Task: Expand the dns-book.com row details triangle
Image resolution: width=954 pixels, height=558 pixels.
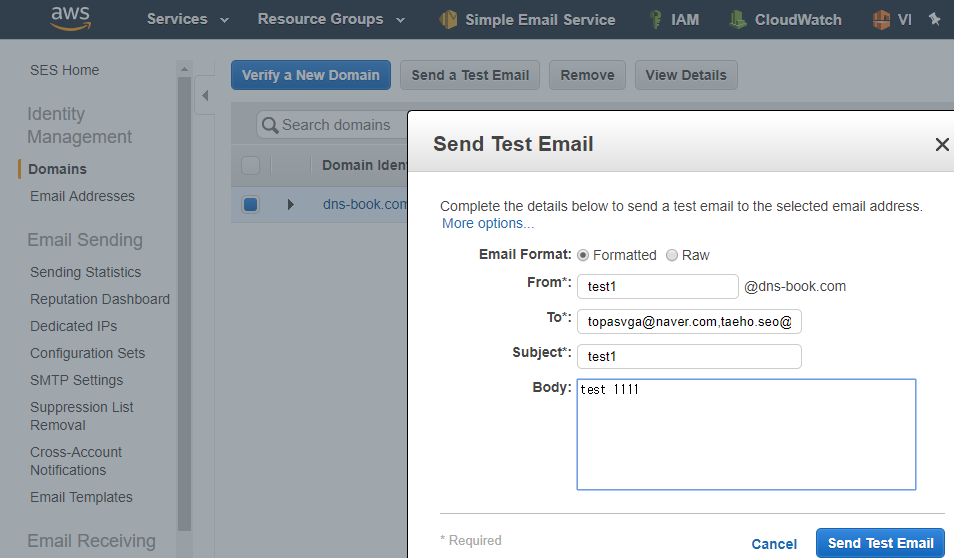Action: [x=290, y=204]
